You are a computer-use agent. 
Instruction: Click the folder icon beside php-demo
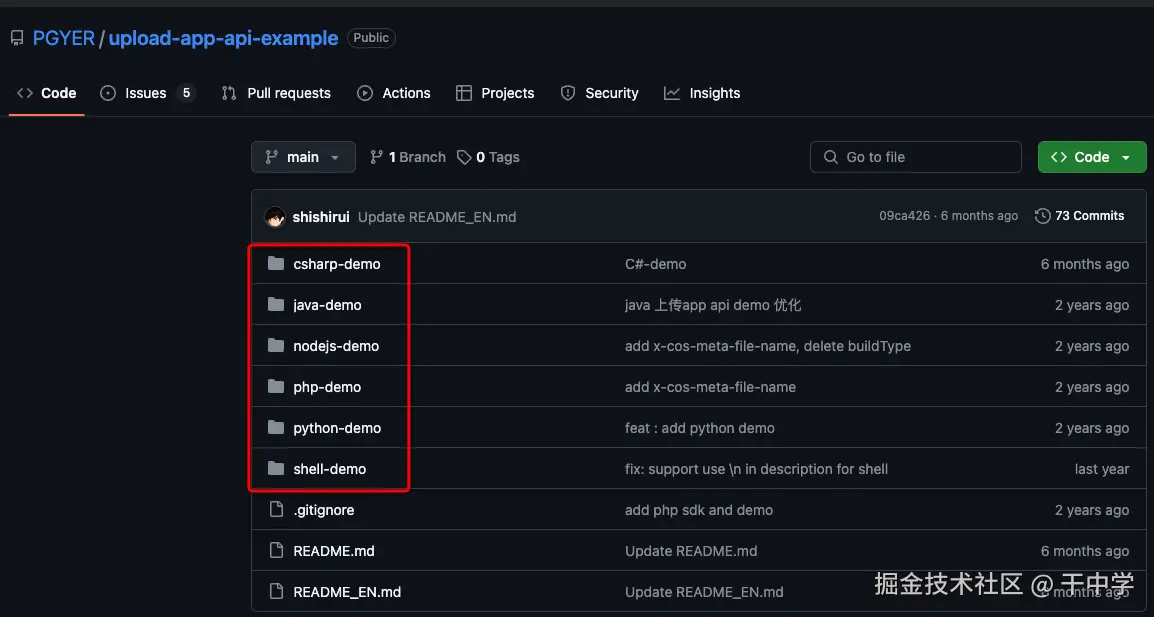point(276,386)
